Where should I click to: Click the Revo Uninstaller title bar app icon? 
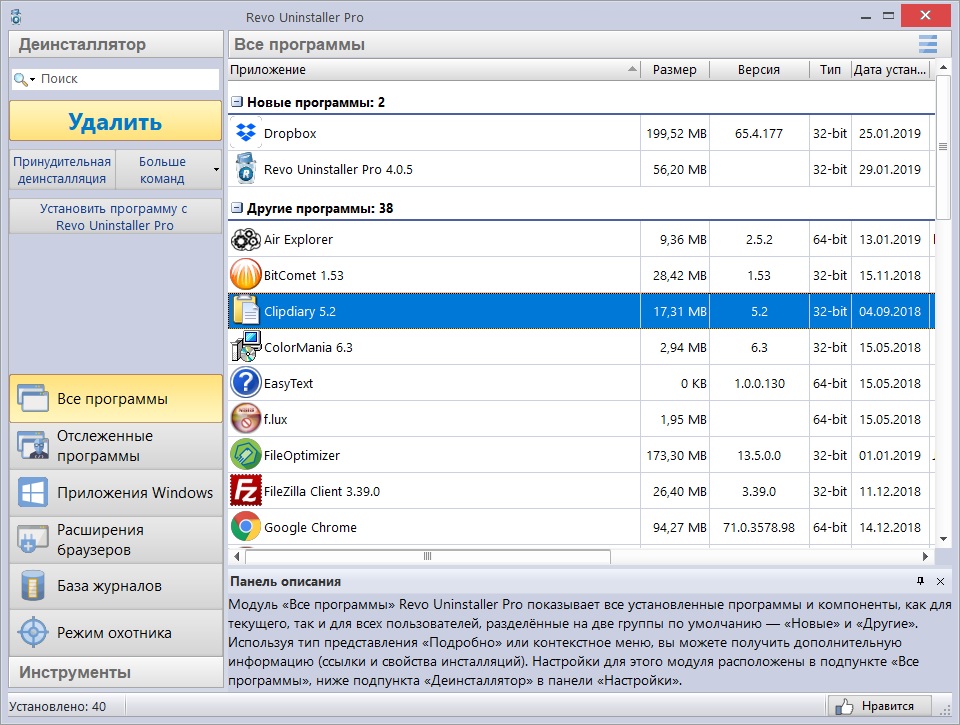pyautogui.click(x=17, y=17)
